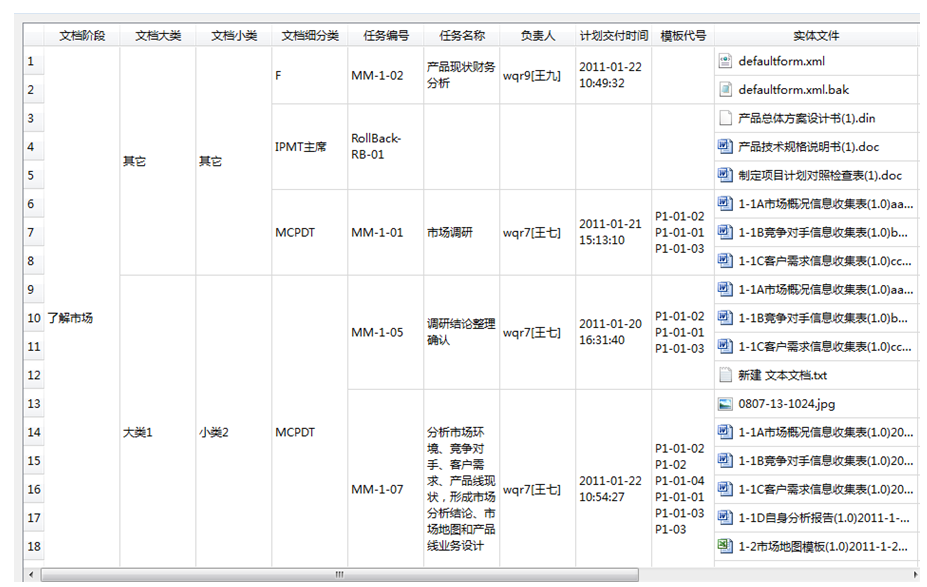Click the image icon for 0807-13-1024.jpg
927x587 pixels.
(x=726, y=404)
